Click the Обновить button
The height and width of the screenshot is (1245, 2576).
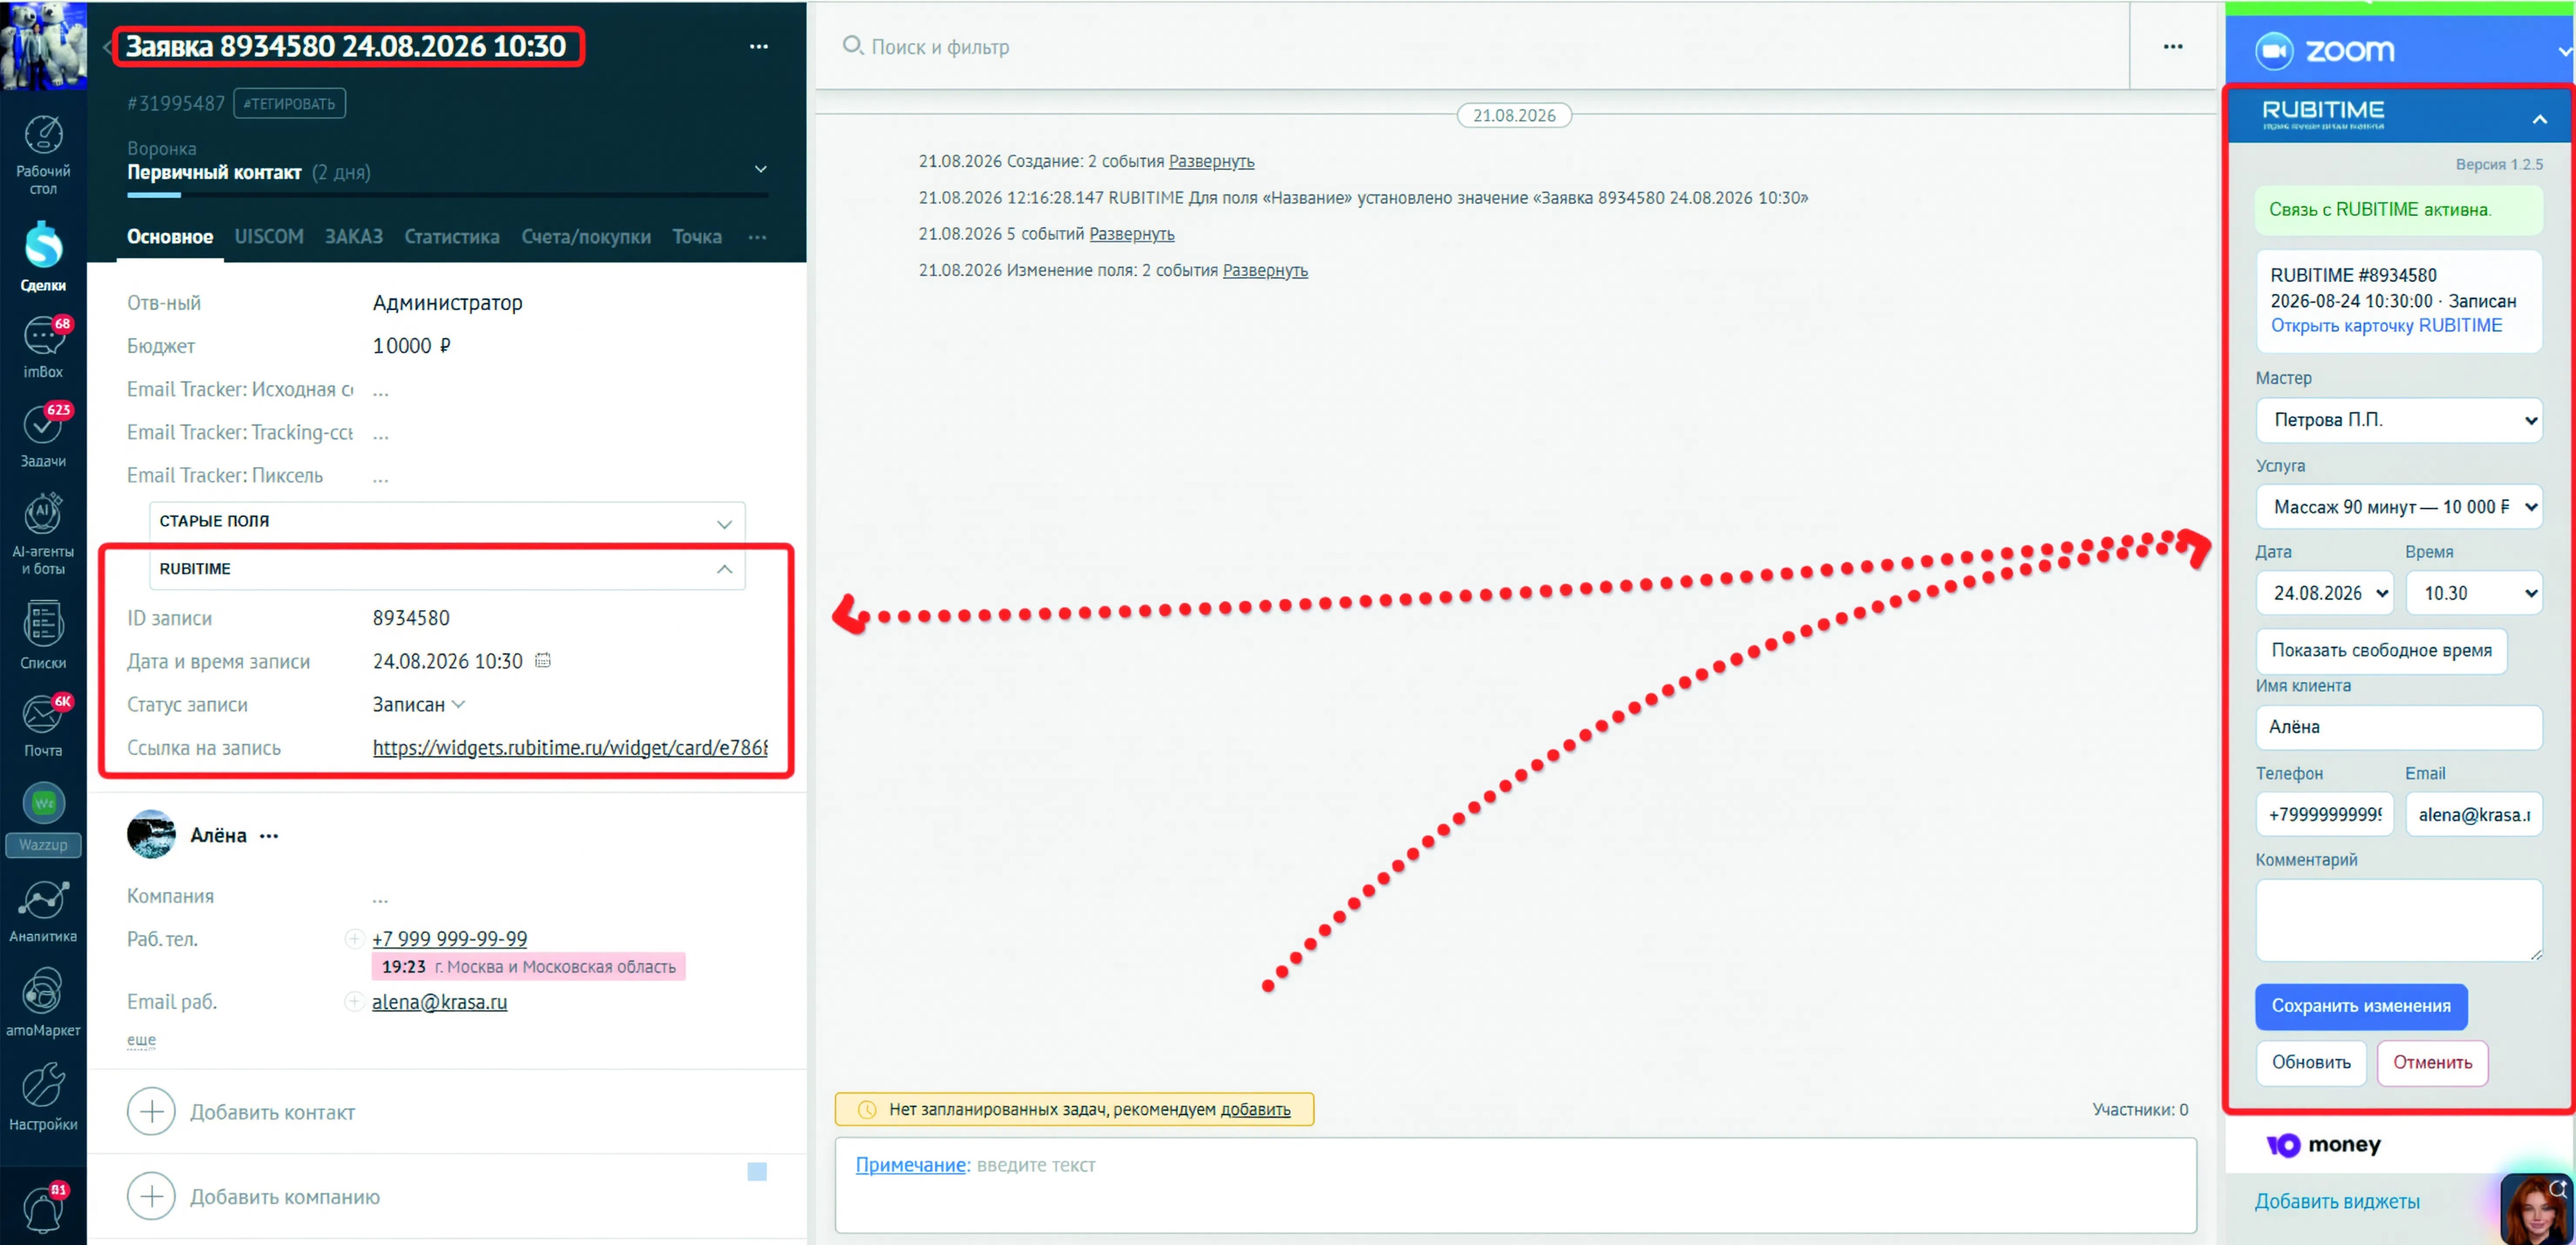pos(2311,1062)
